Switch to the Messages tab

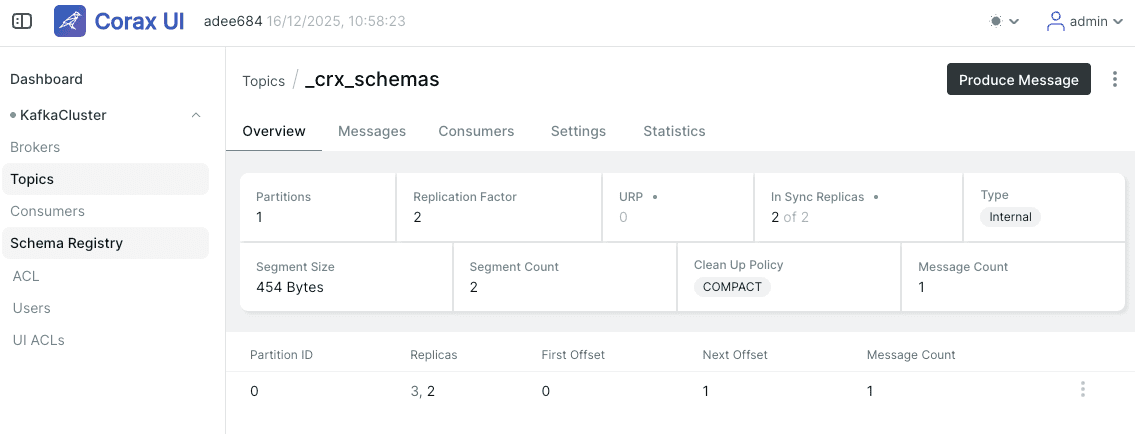[x=372, y=132]
